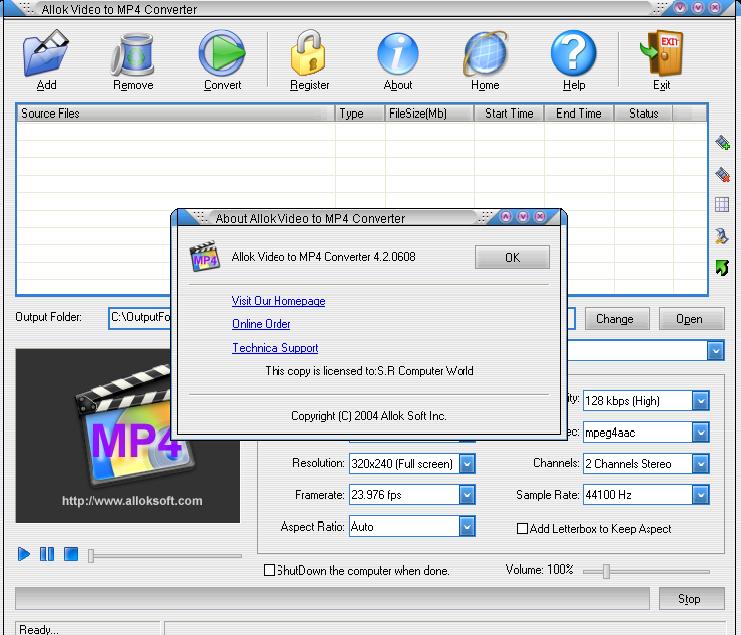Close the About dialog with its X button
This screenshot has height=635, width=741.
point(540,216)
